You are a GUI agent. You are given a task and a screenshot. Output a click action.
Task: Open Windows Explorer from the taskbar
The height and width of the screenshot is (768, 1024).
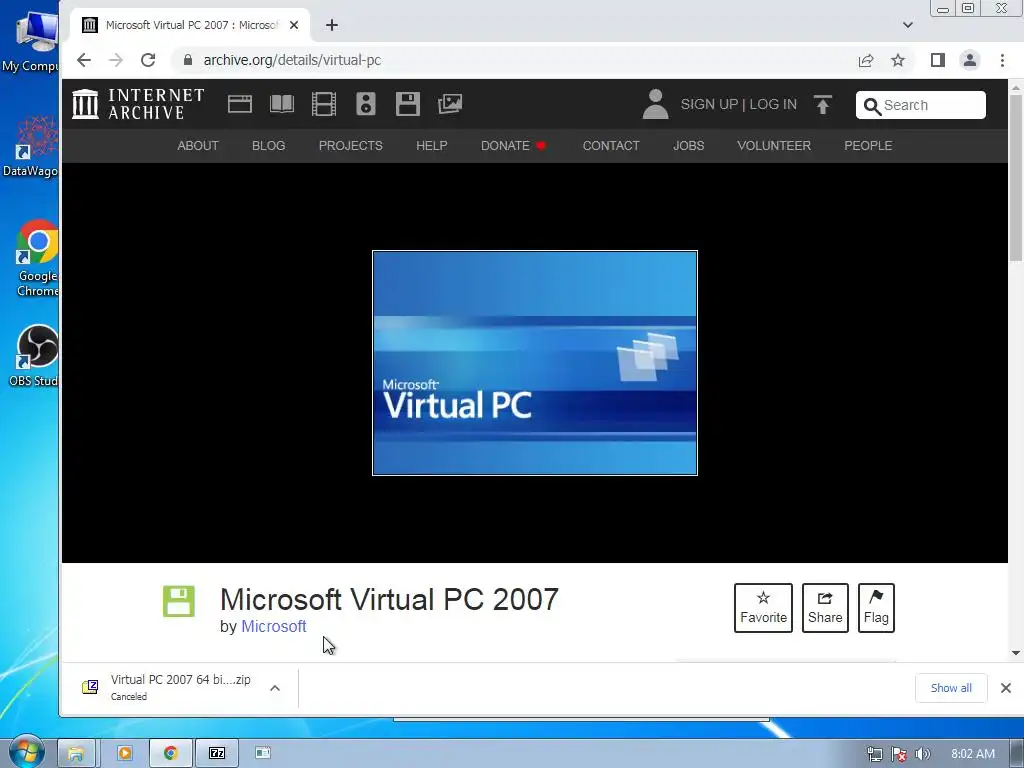tap(76, 753)
